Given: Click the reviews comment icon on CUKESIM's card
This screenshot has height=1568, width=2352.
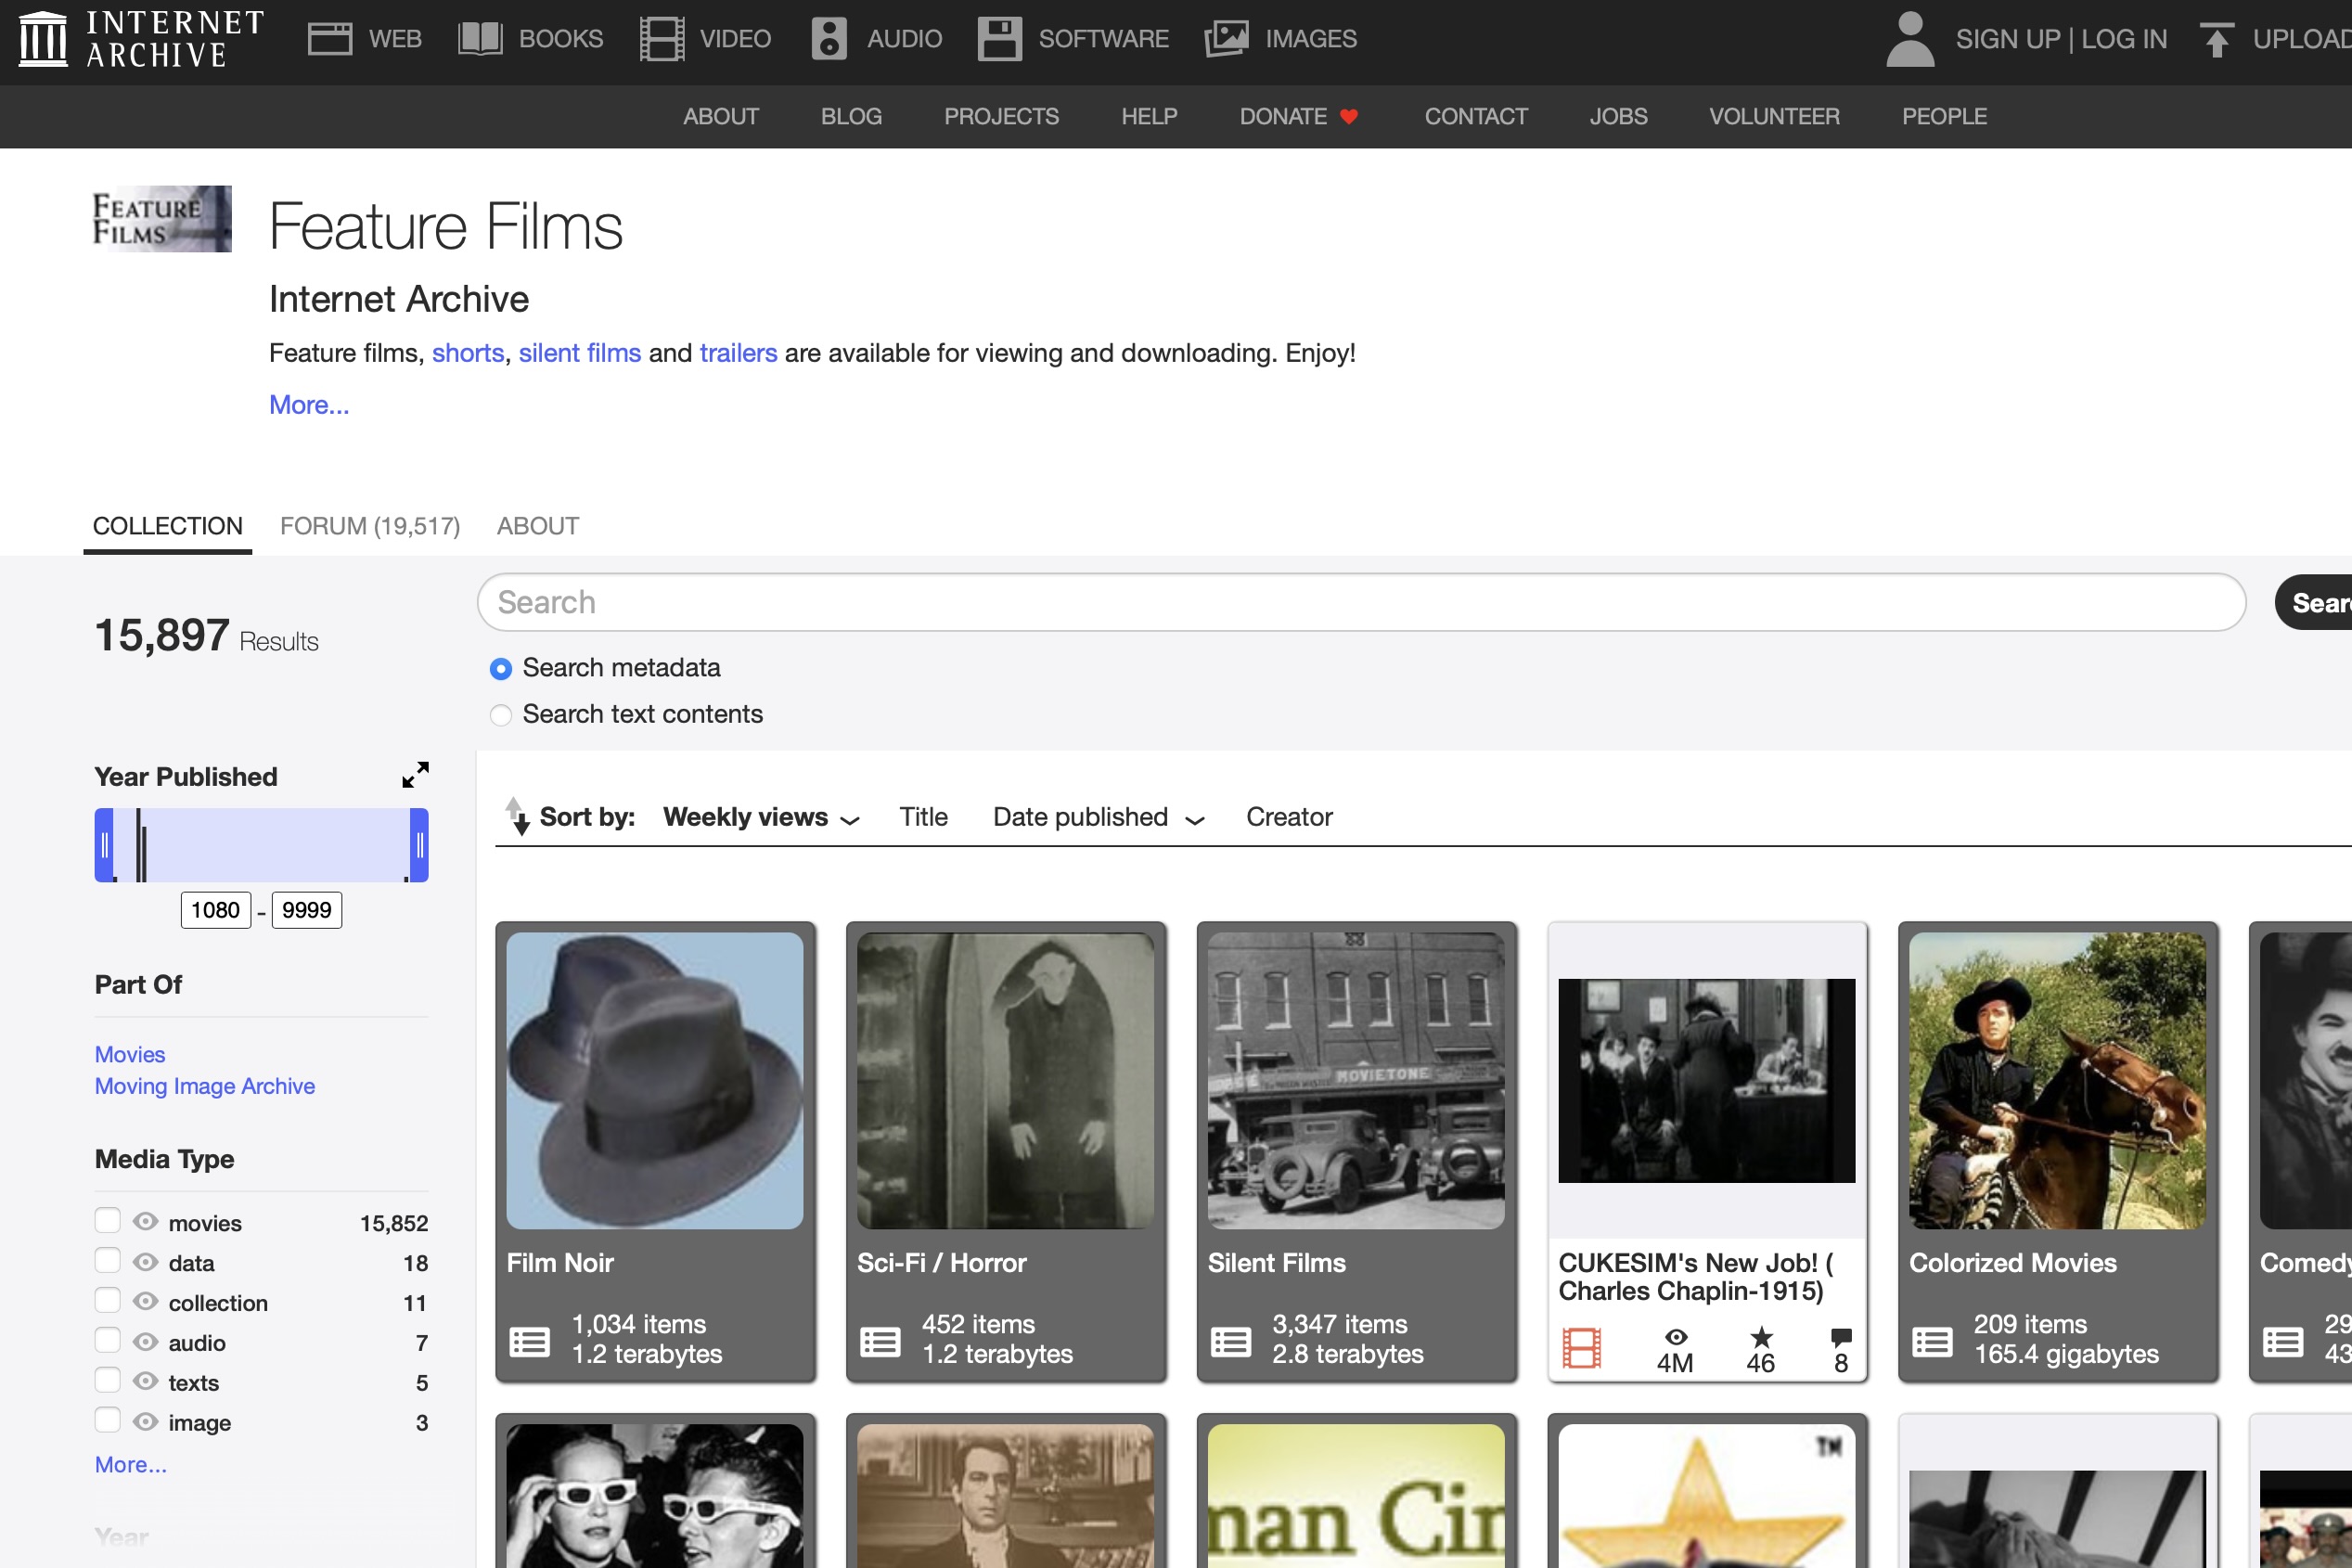Looking at the screenshot, I should click(1841, 1337).
